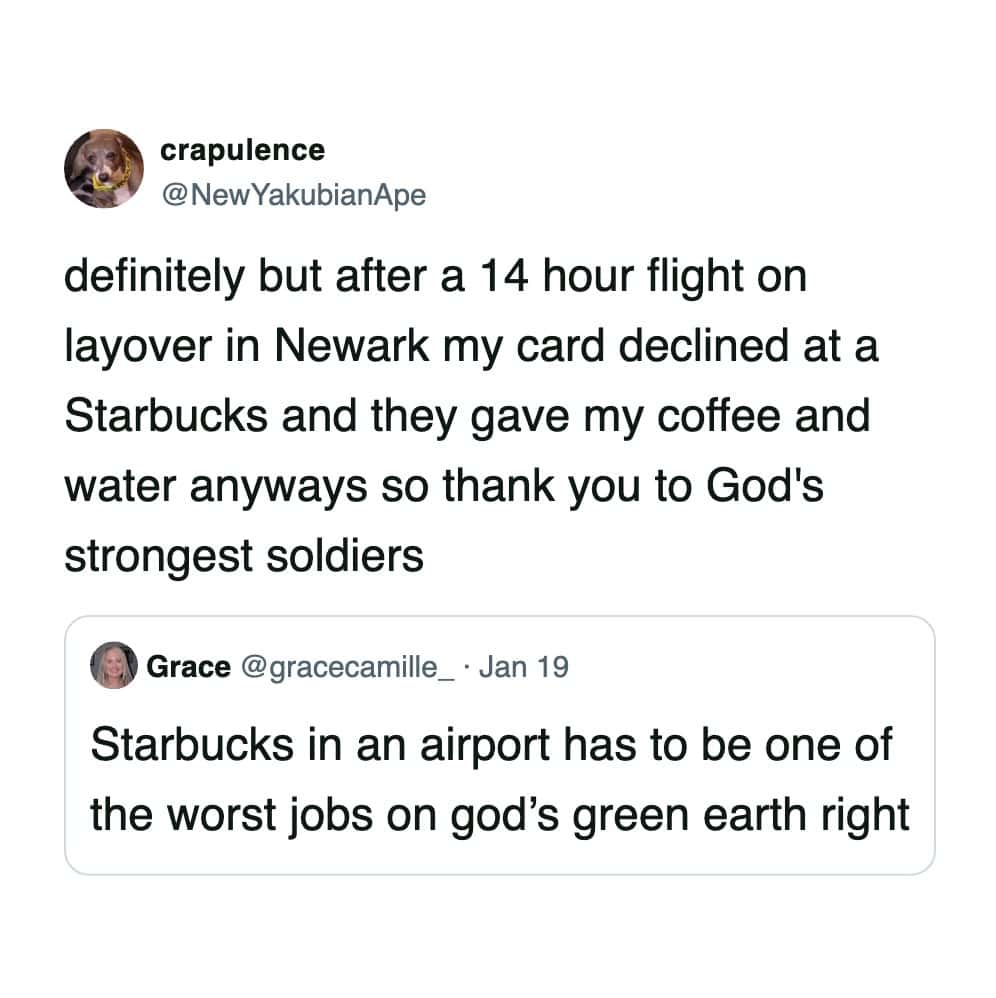Open the crapulence display name
Screen dimensions: 996x998
[x=242, y=150]
